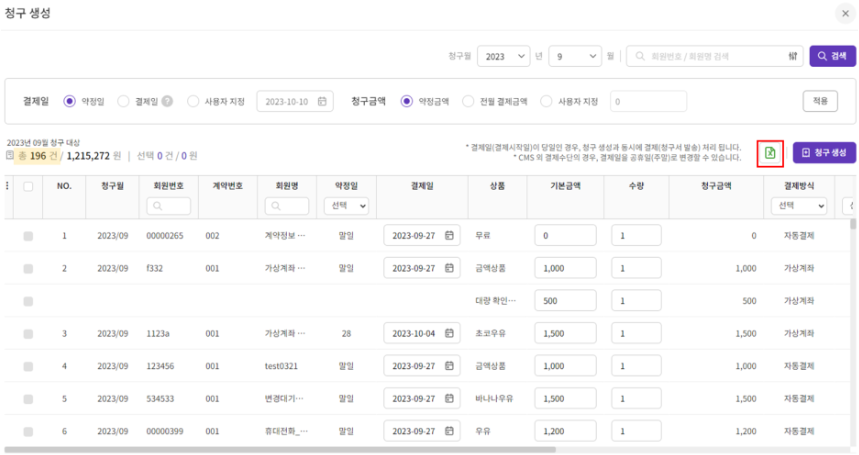The width and height of the screenshot is (859, 455).
Task: Check the checkbox for row 1
Action: 28,236
